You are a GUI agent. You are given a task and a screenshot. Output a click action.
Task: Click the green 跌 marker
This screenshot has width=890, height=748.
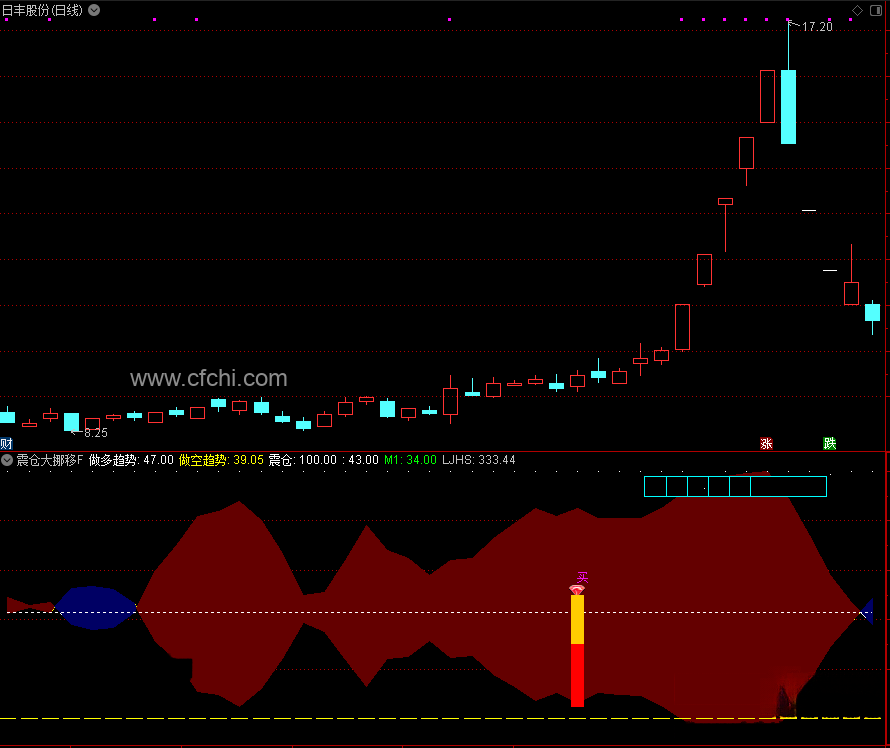click(x=830, y=443)
